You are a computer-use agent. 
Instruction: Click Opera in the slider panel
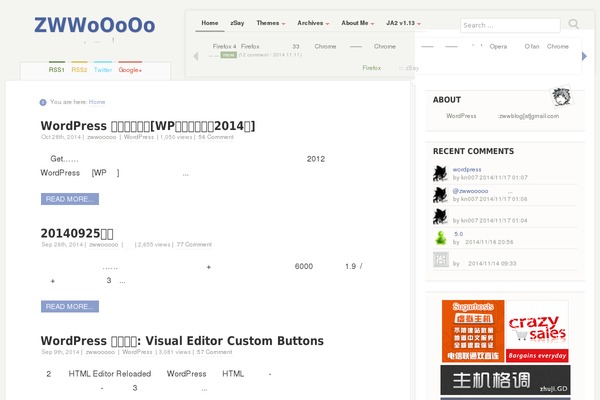tap(498, 46)
